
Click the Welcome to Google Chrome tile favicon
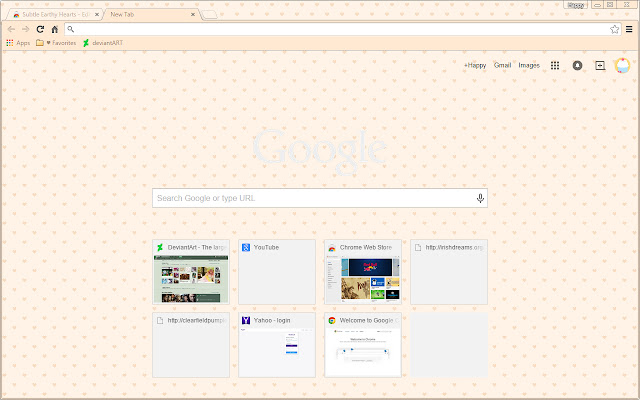pyautogui.click(x=332, y=320)
